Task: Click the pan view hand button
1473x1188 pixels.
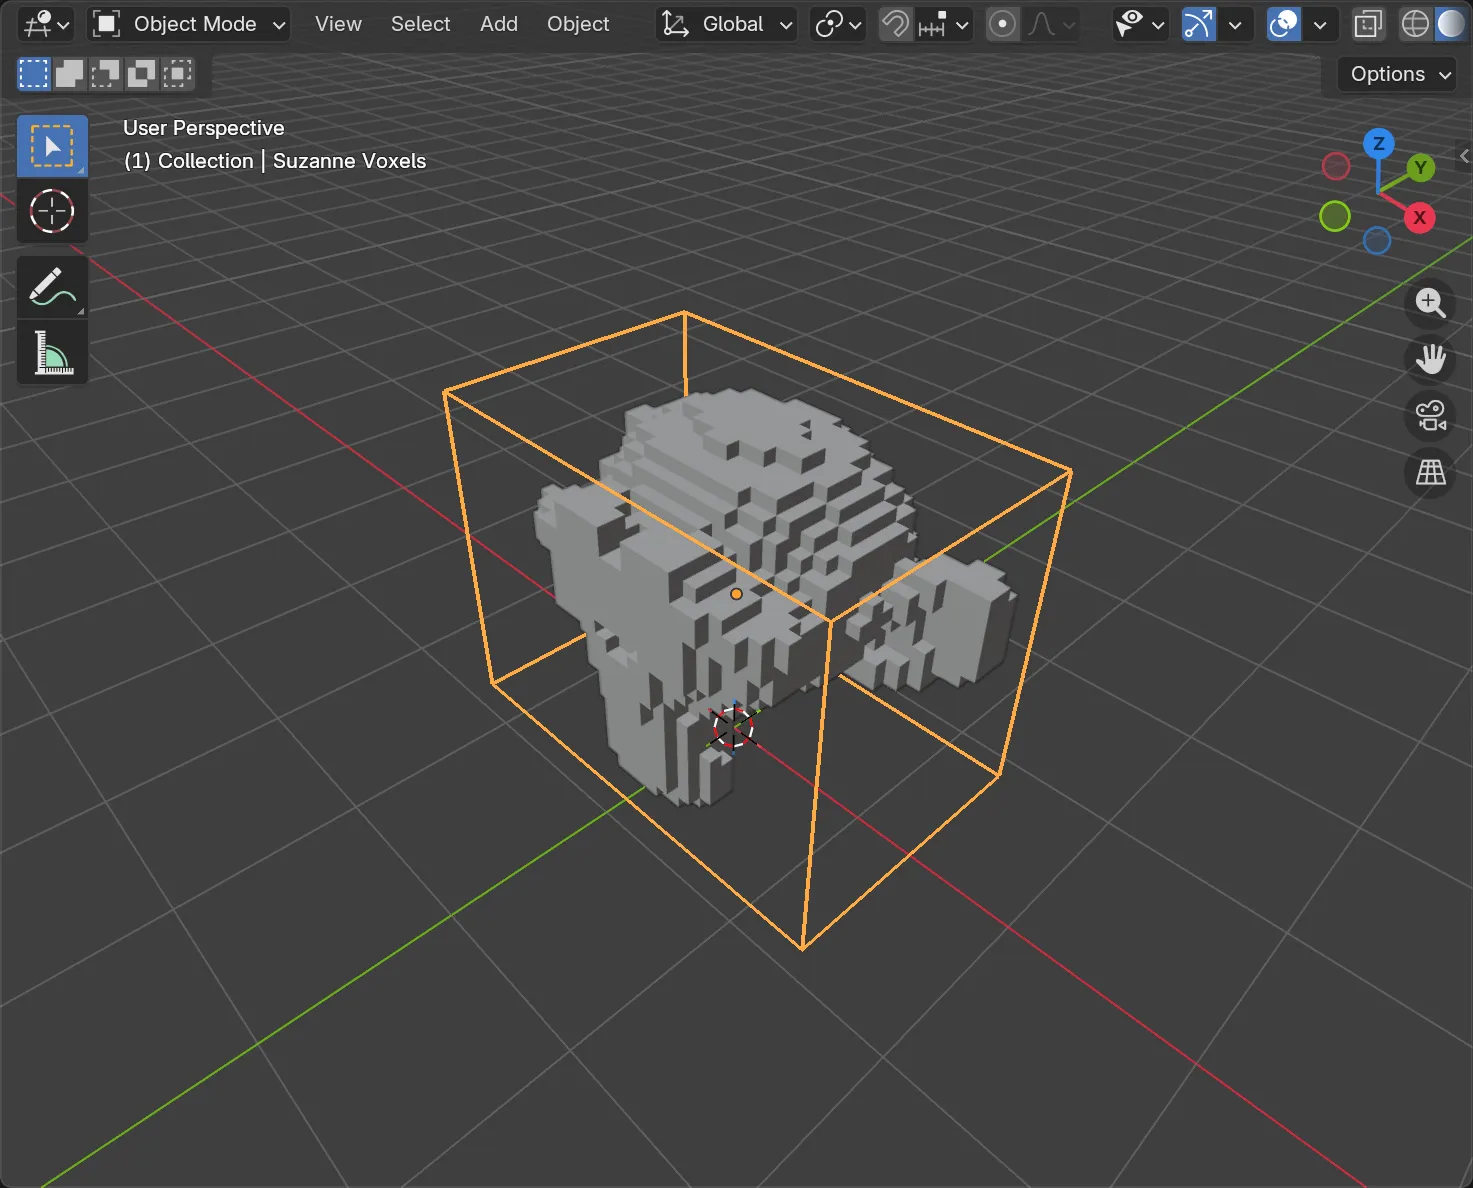Action: [1430, 359]
